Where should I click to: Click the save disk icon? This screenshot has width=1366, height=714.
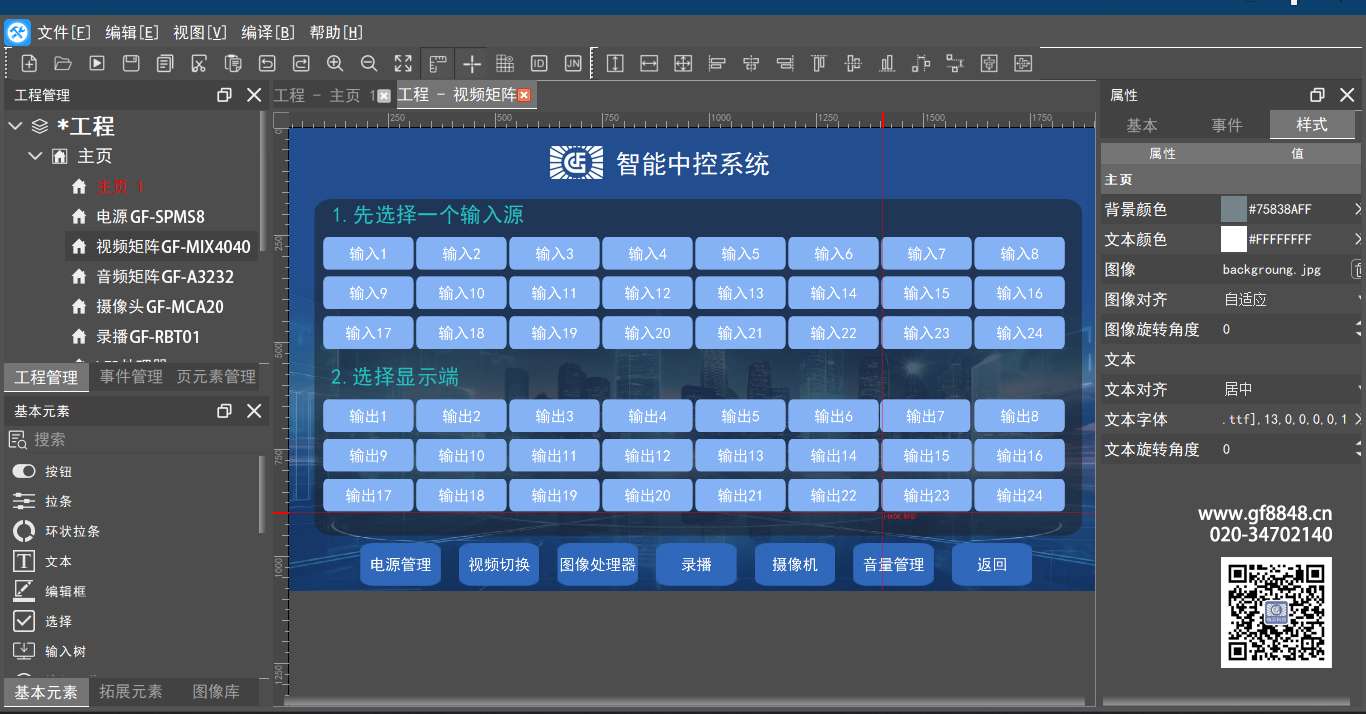click(x=131, y=64)
